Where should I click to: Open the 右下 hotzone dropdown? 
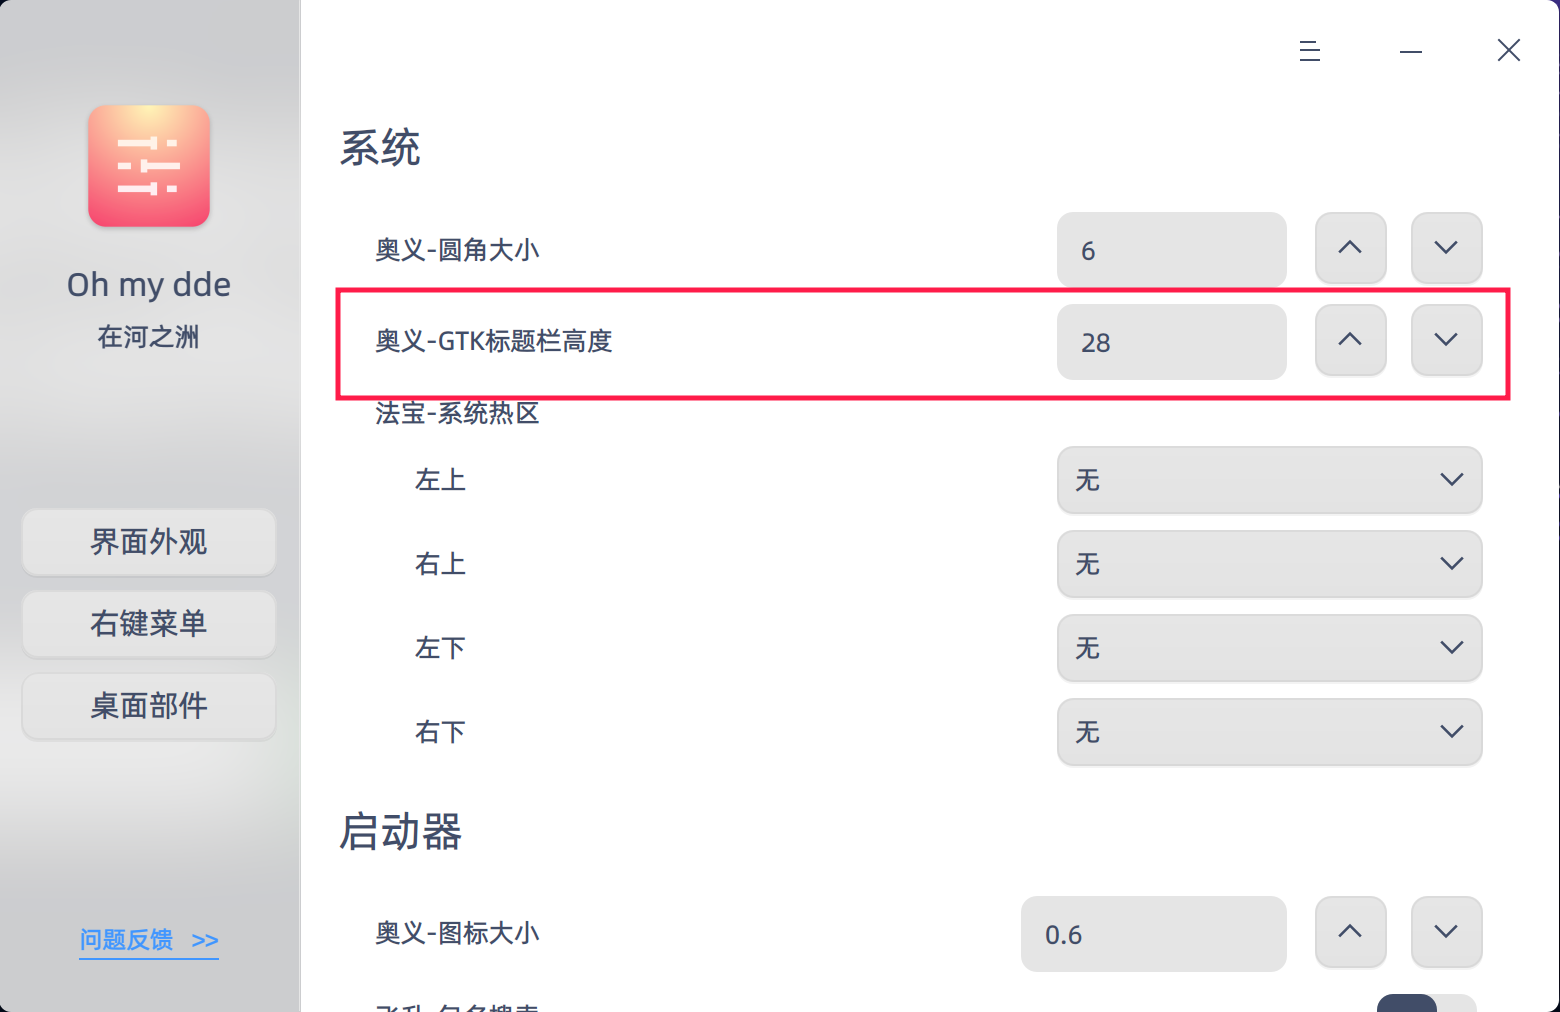point(1268,732)
